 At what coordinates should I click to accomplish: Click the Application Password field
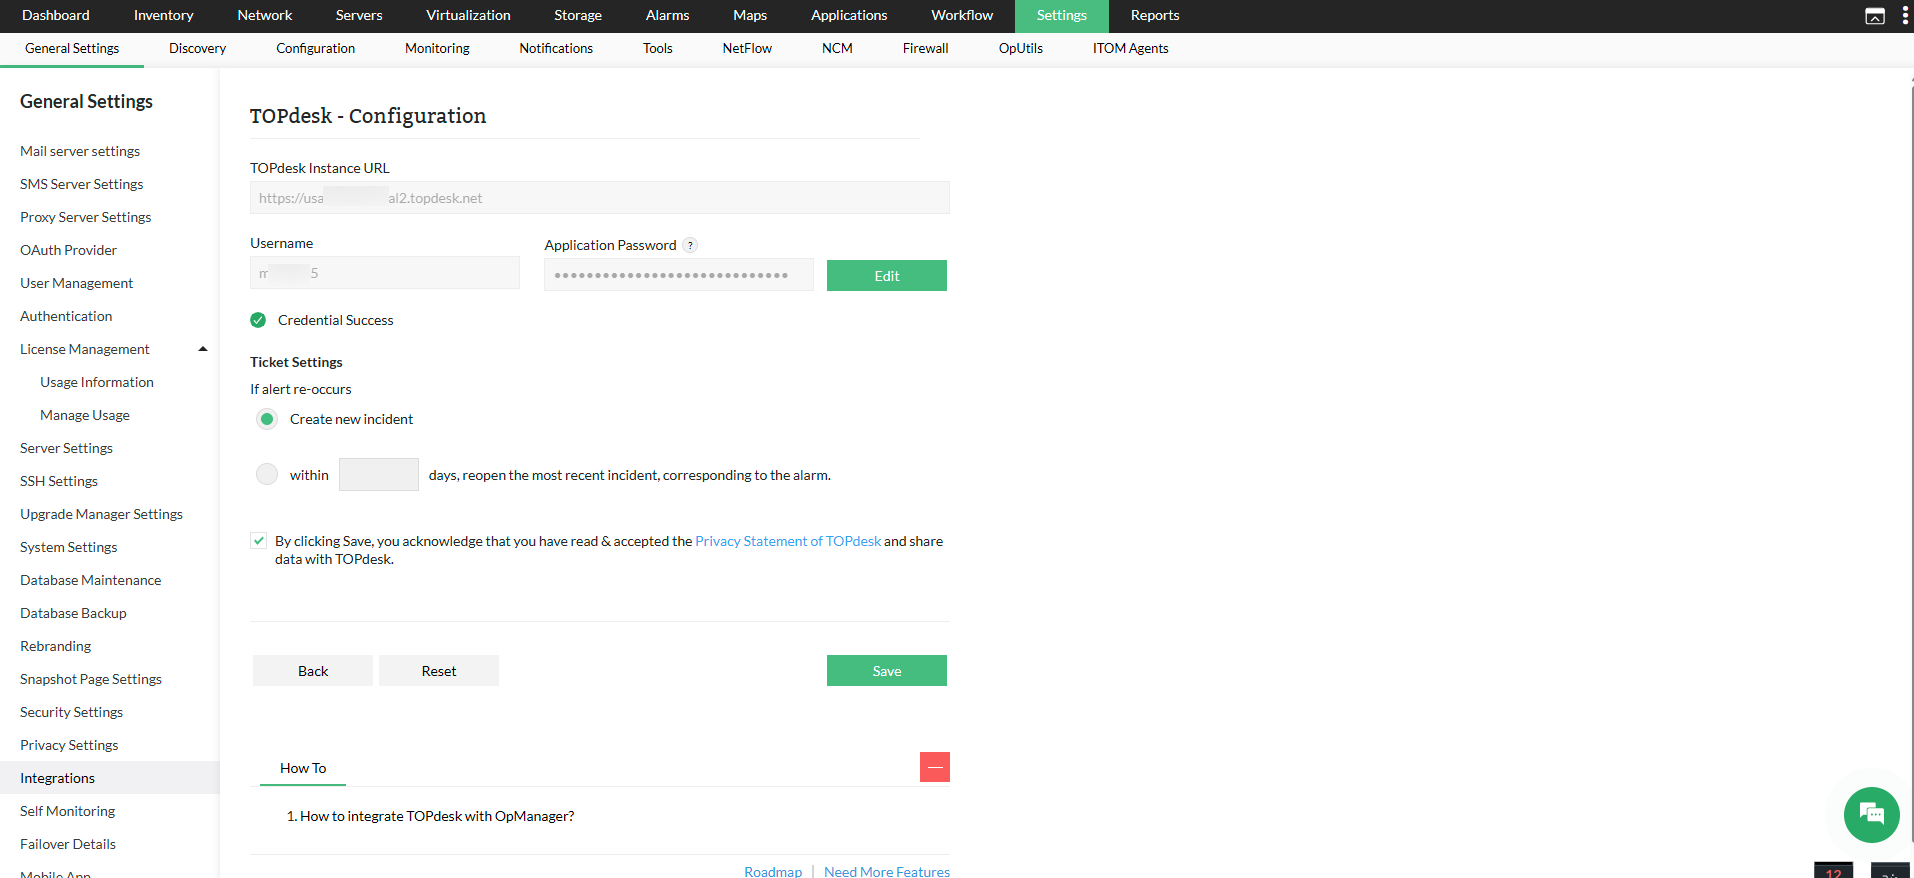679,275
